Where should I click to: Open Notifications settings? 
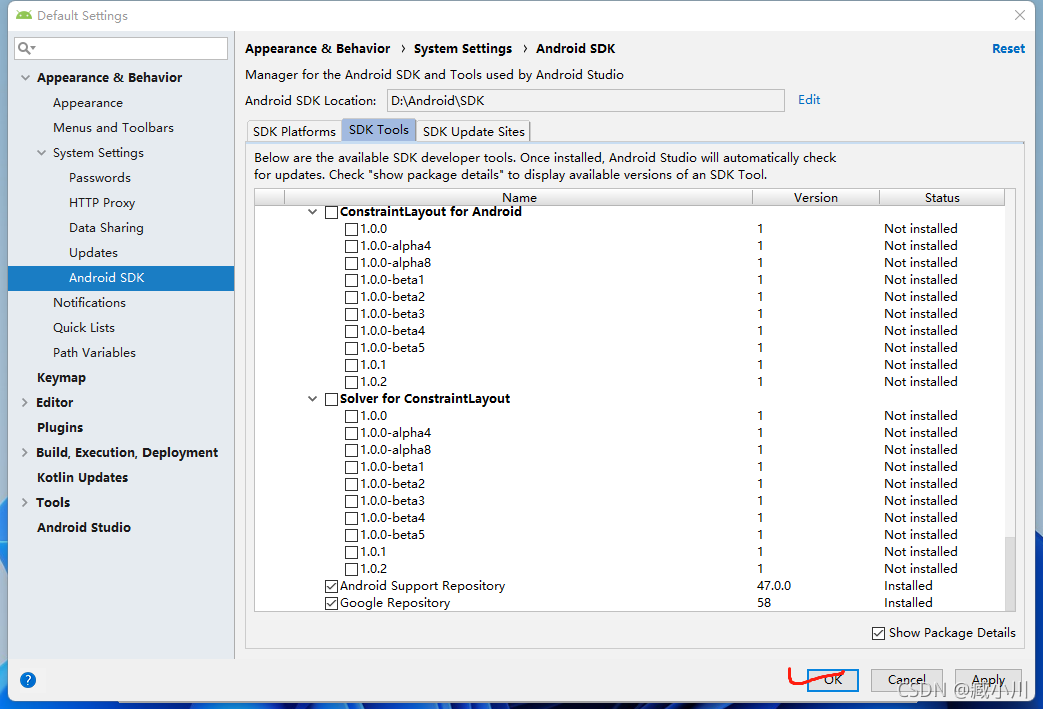coord(89,303)
